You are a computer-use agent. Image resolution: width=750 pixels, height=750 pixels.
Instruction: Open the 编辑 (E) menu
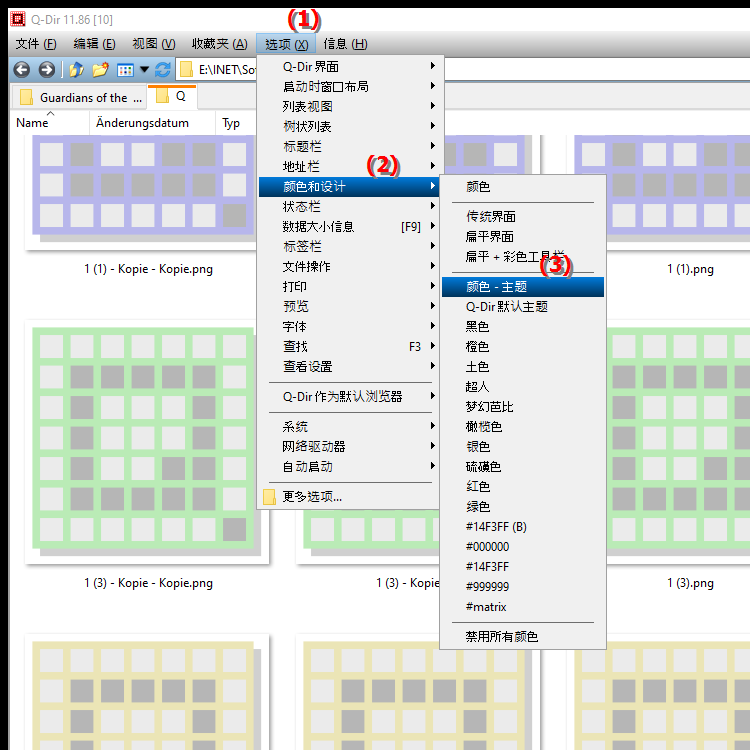pos(94,44)
